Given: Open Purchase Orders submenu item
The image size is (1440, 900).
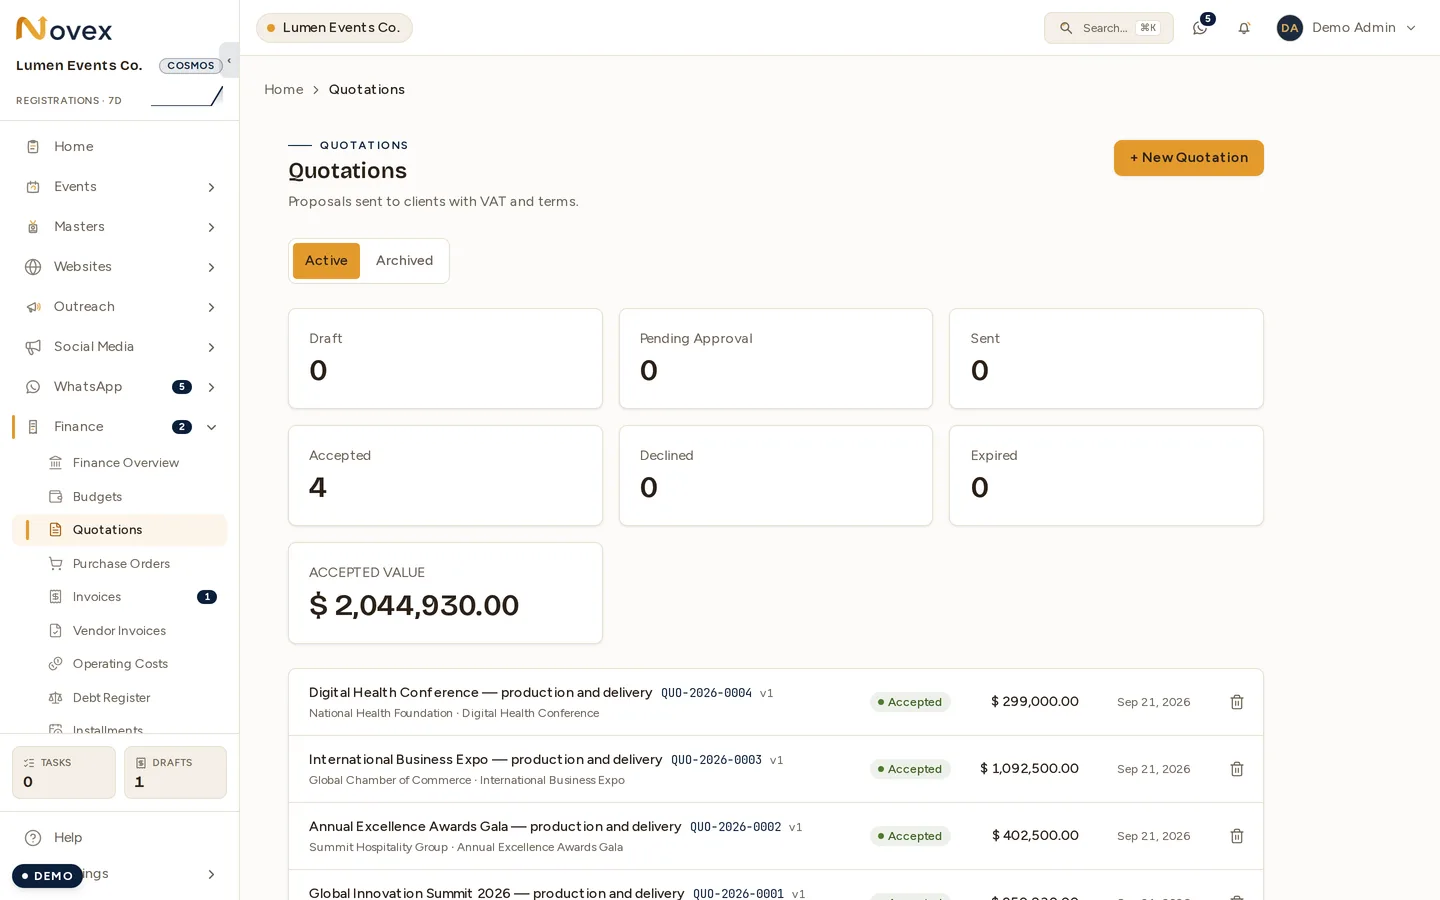Looking at the screenshot, I should click(119, 564).
